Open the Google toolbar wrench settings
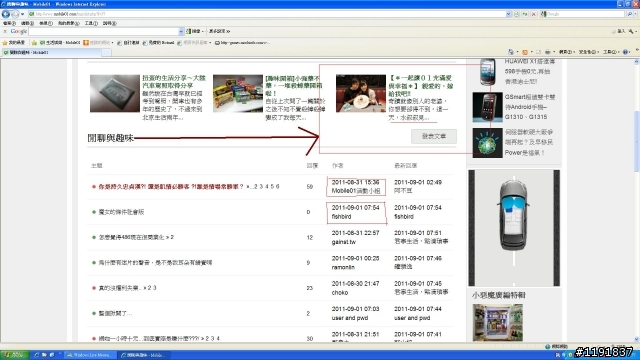 [631, 31]
